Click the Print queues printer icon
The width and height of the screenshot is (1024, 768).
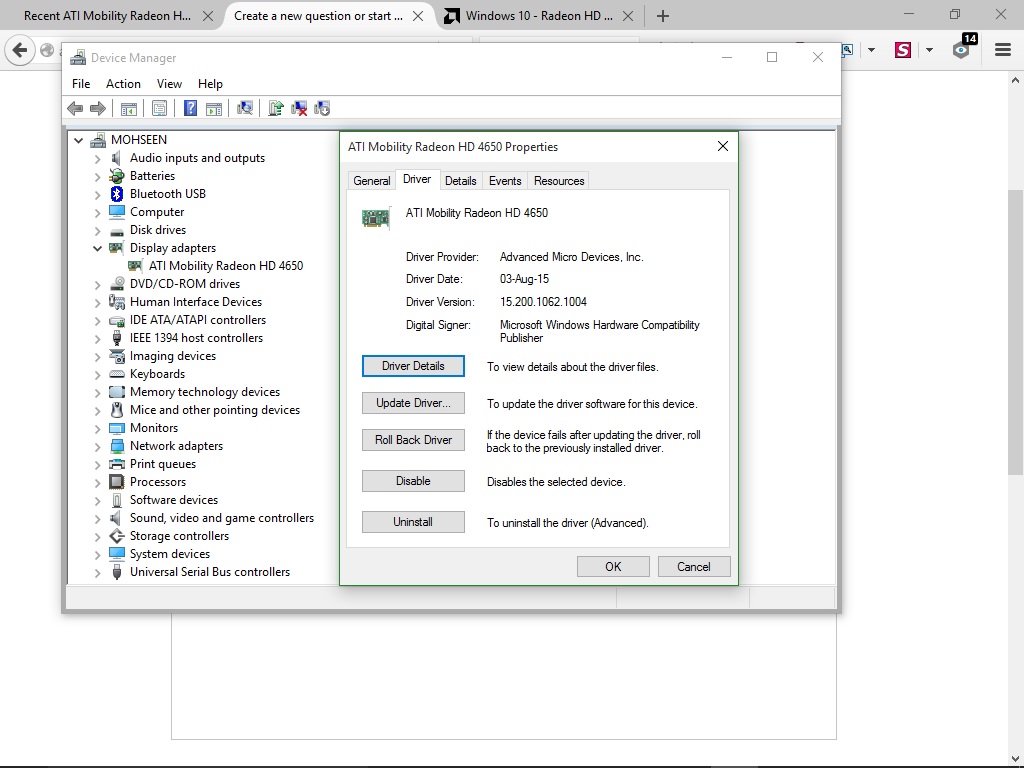pos(117,464)
